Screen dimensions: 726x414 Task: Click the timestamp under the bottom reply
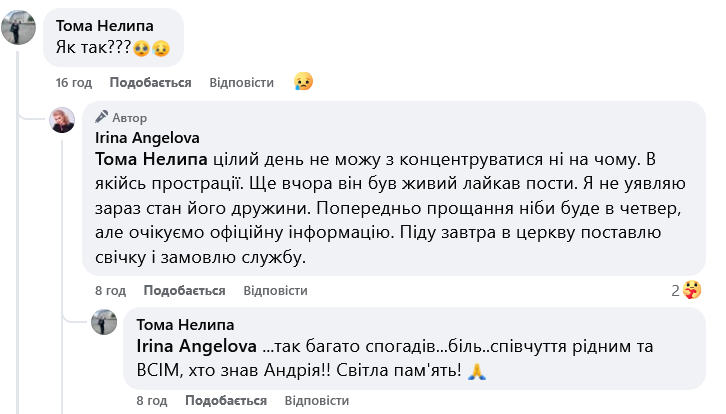point(150,400)
